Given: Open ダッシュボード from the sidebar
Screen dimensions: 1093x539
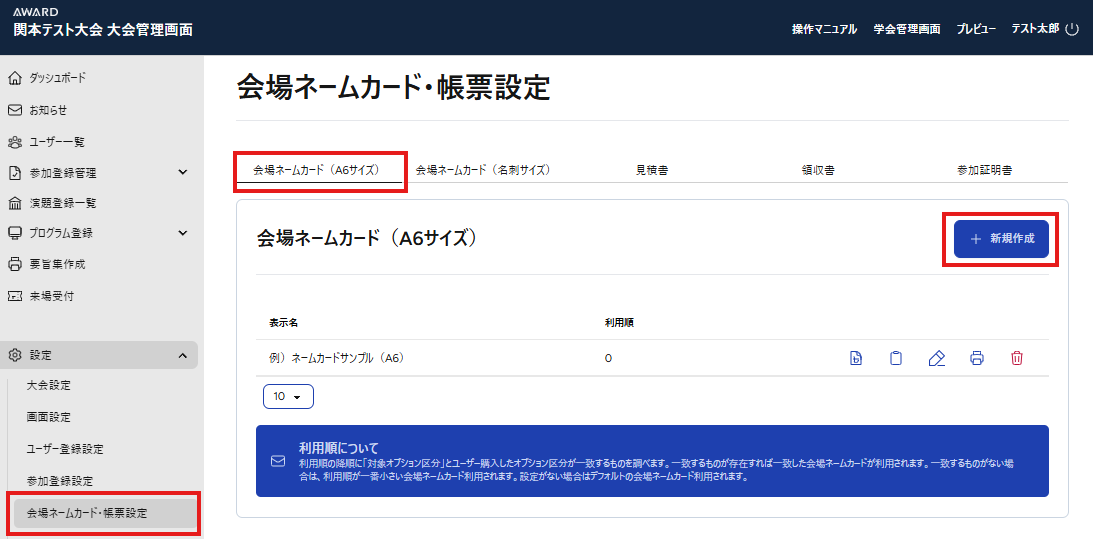Looking at the screenshot, I should pos(57,78).
